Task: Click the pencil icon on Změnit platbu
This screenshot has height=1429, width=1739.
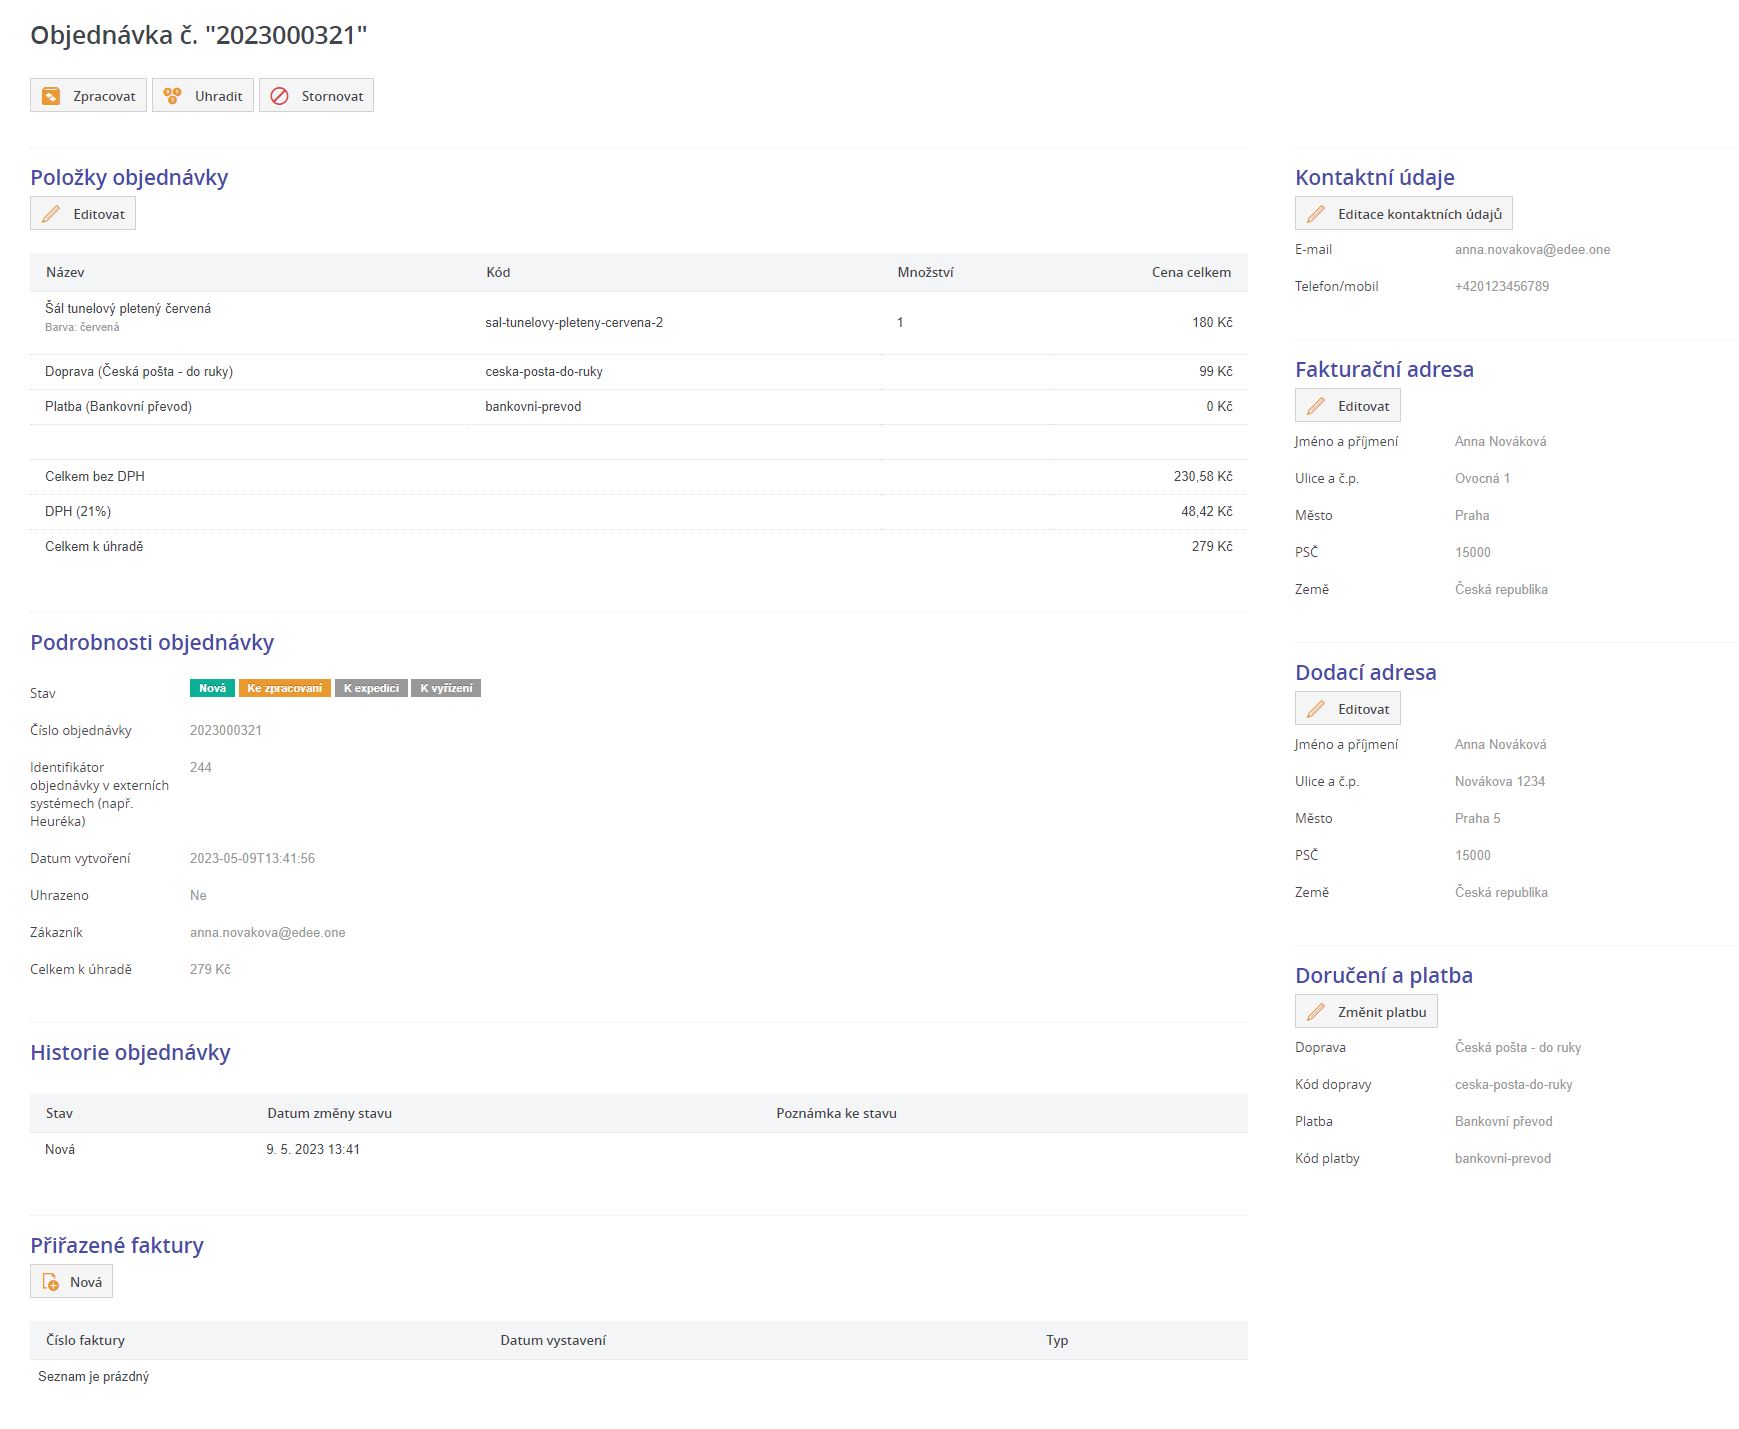Action: point(1316,1012)
